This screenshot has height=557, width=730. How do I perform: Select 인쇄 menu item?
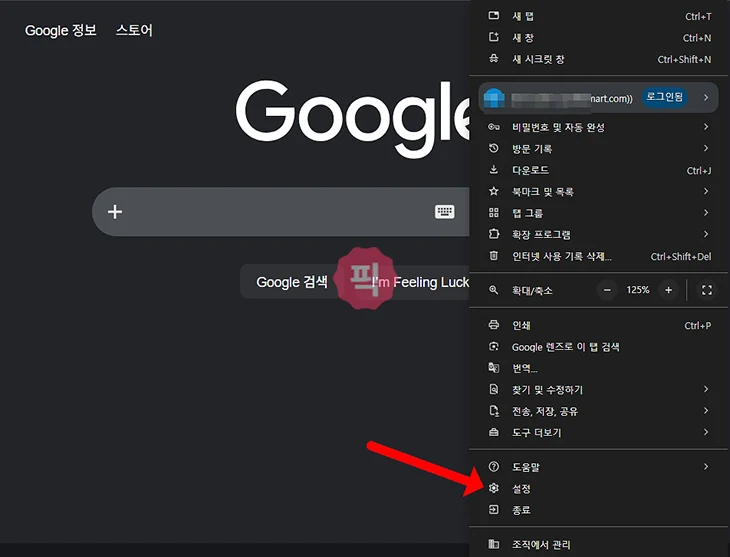point(599,325)
